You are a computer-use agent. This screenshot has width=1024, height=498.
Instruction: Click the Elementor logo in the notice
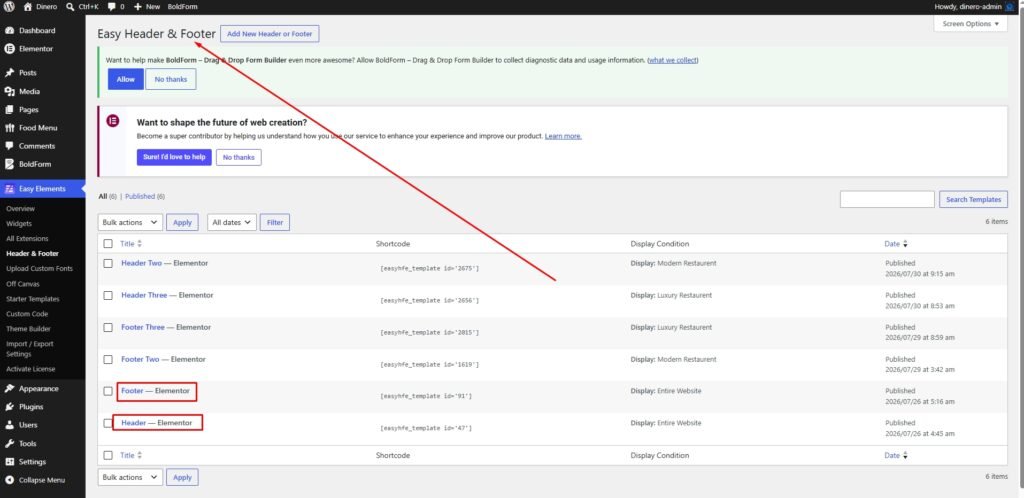coord(113,121)
